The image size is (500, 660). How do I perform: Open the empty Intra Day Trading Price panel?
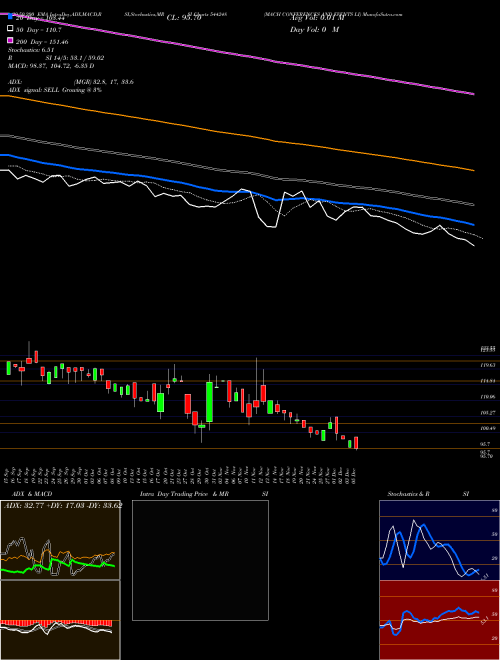pyautogui.click(x=200, y=560)
